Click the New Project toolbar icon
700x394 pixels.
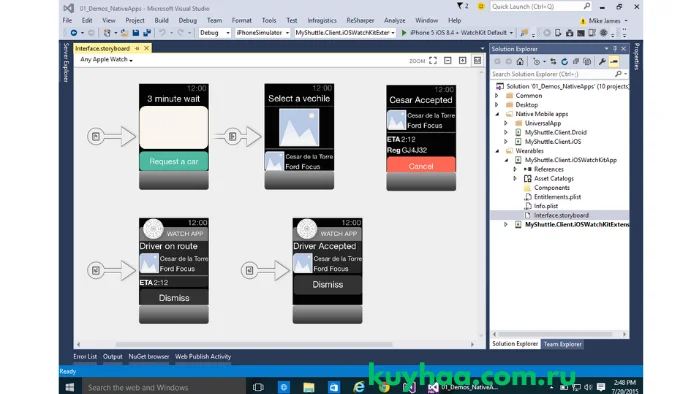click(x=107, y=33)
